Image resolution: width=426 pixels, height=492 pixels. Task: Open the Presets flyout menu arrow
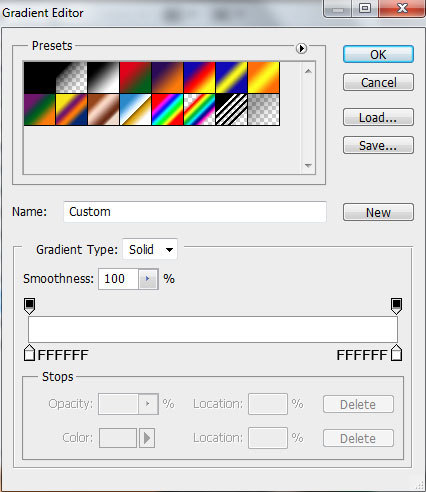click(301, 48)
